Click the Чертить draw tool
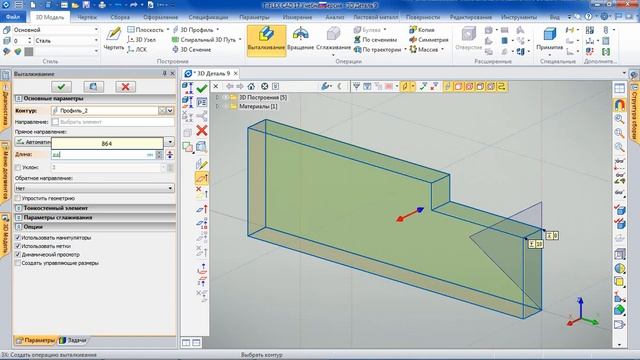The height and width of the screenshot is (360, 640). point(113,39)
